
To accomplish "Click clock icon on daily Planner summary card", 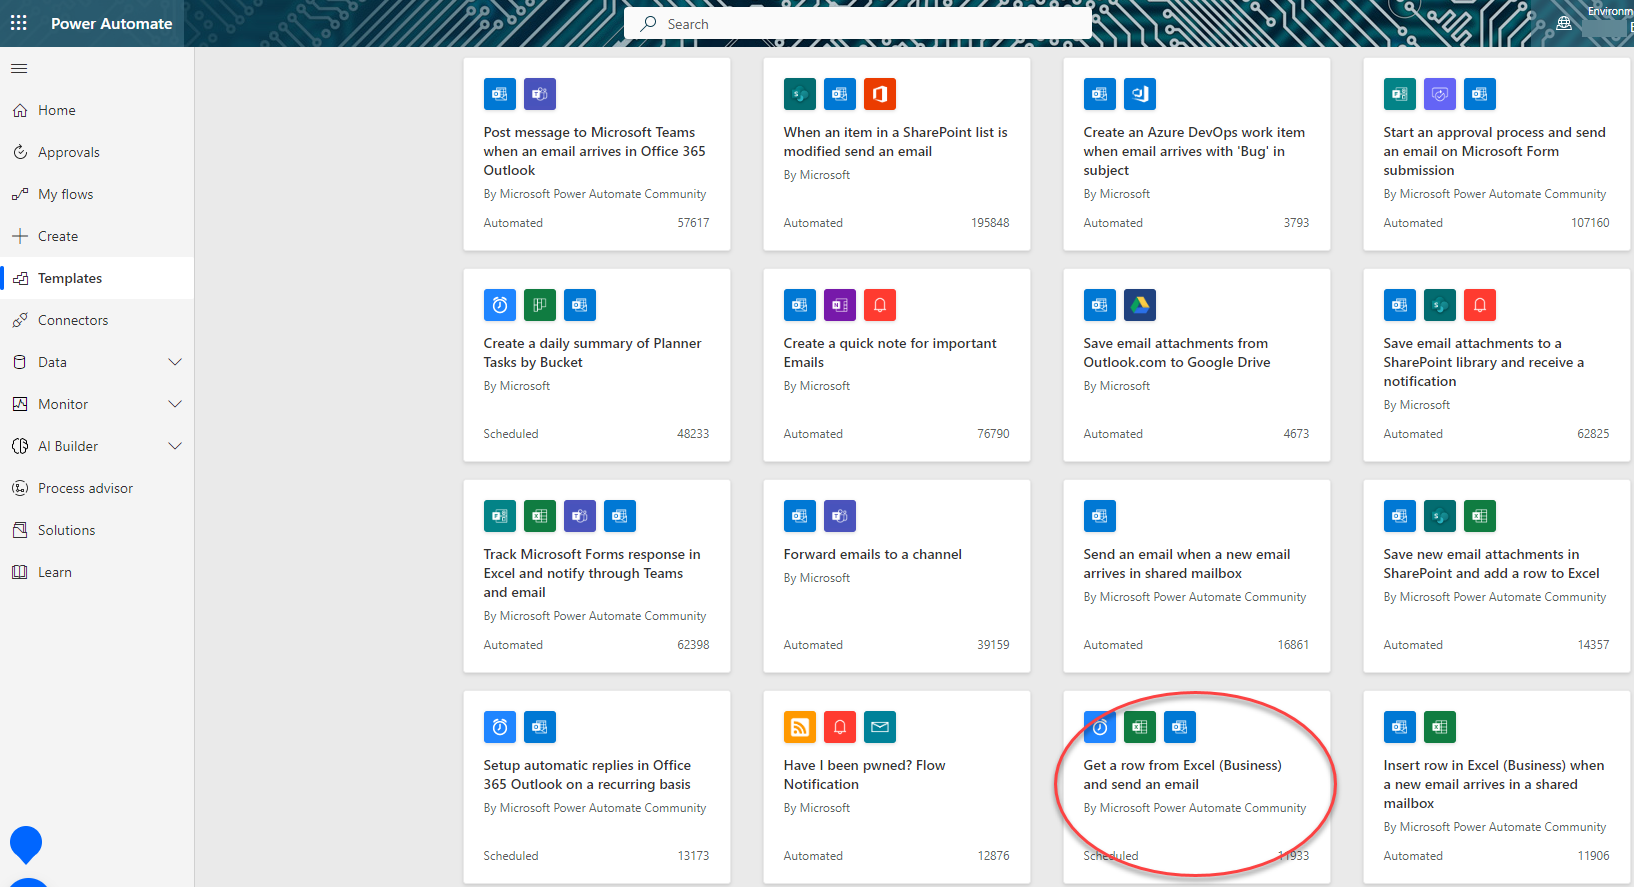I will click(500, 305).
